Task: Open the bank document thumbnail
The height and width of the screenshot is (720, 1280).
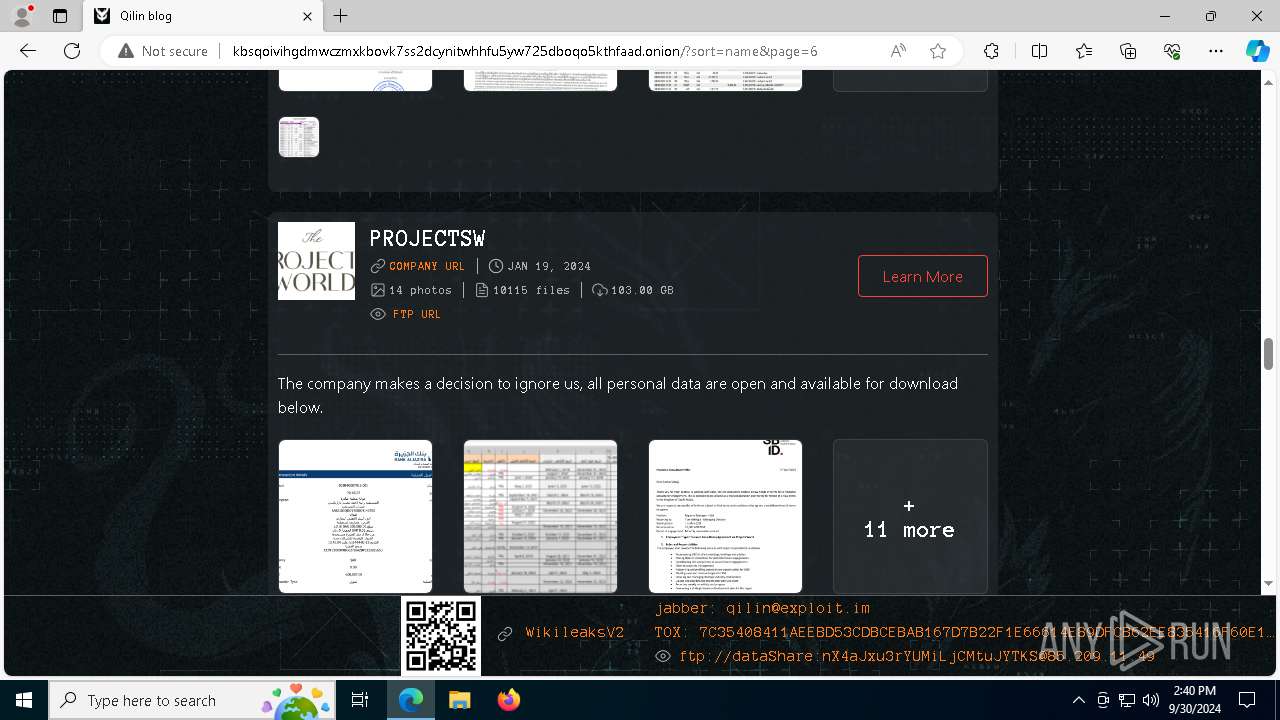Action: (x=355, y=516)
